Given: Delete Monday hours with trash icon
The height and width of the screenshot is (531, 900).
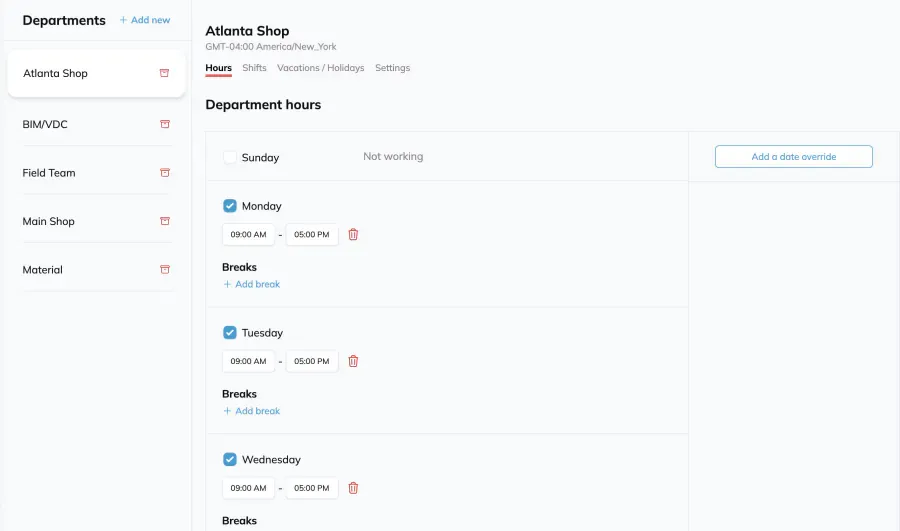Looking at the screenshot, I should click(353, 234).
